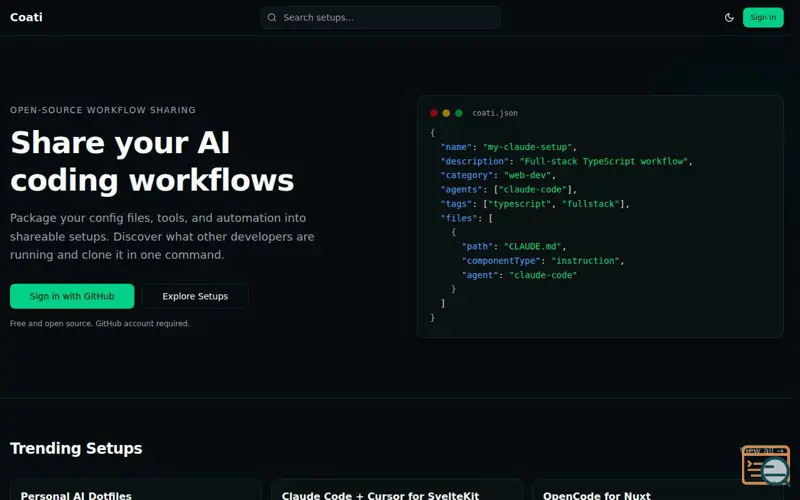Image resolution: width=800 pixels, height=500 pixels.
Task: Click the "typescript" tag in code
Action: tap(519, 204)
